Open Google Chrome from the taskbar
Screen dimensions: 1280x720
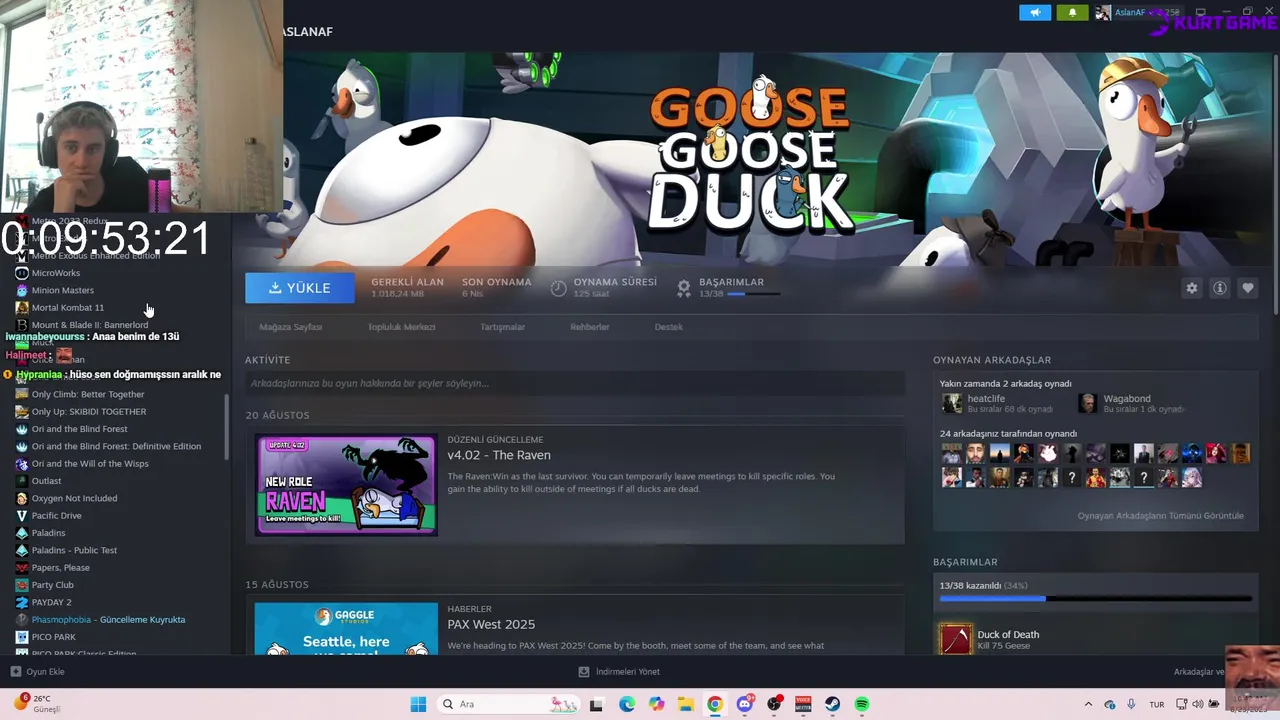(715, 704)
